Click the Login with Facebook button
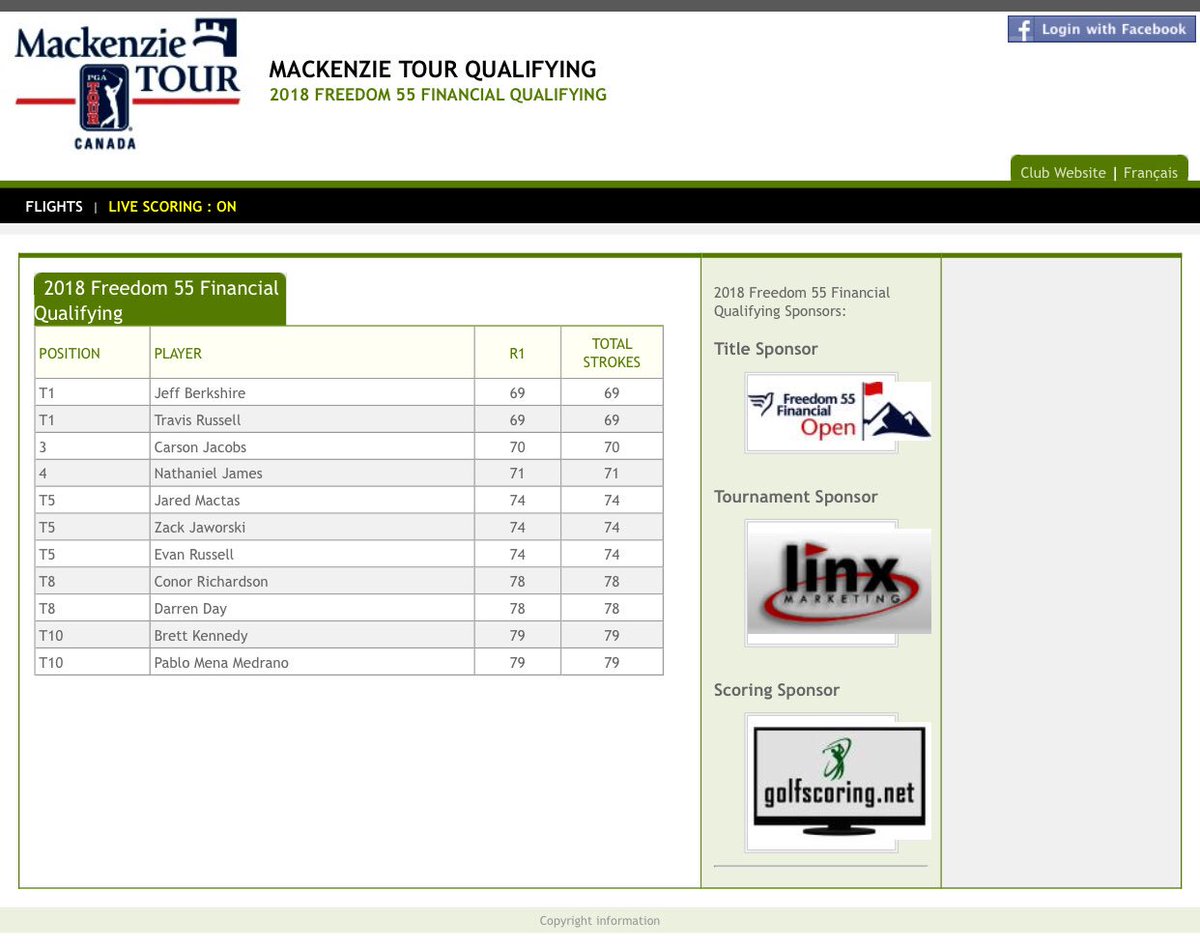The height and width of the screenshot is (949, 1200). click(1101, 29)
